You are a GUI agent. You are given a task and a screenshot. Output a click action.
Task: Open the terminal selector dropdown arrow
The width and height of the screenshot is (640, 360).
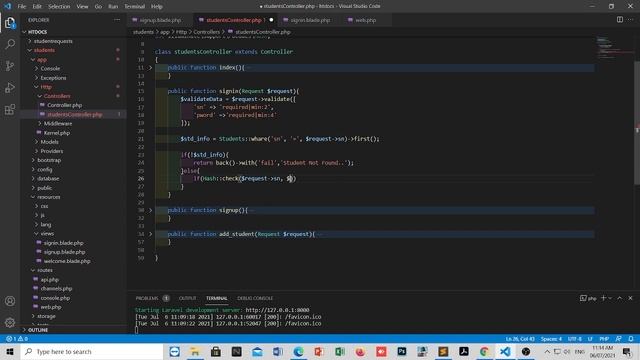tap(611, 298)
